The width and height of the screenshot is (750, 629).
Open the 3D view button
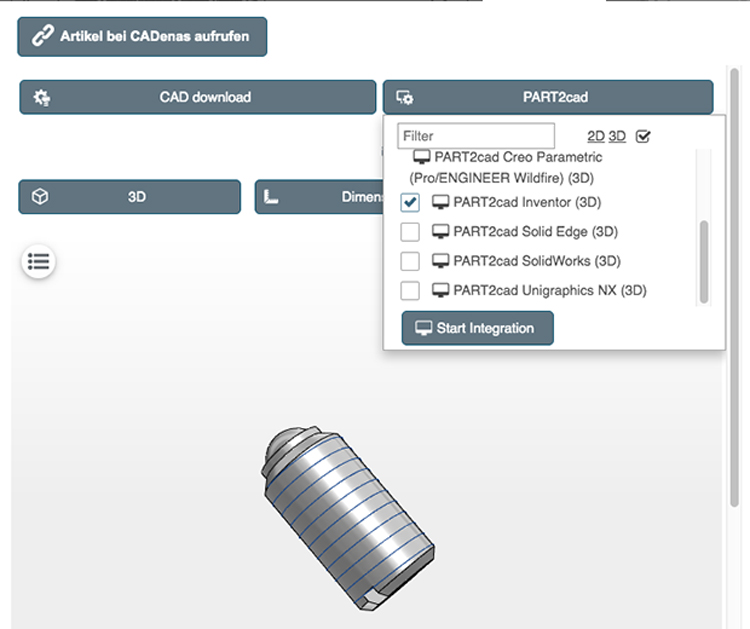click(130, 197)
